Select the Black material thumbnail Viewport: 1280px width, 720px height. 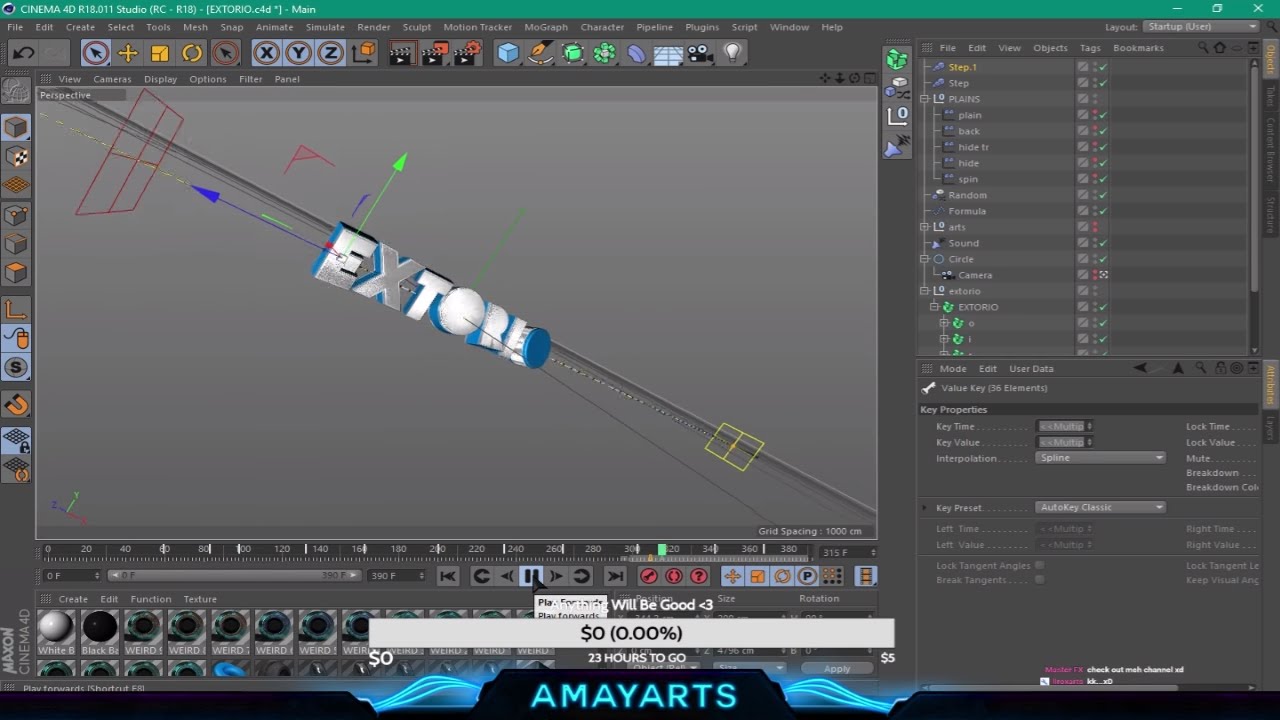pyautogui.click(x=100, y=628)
